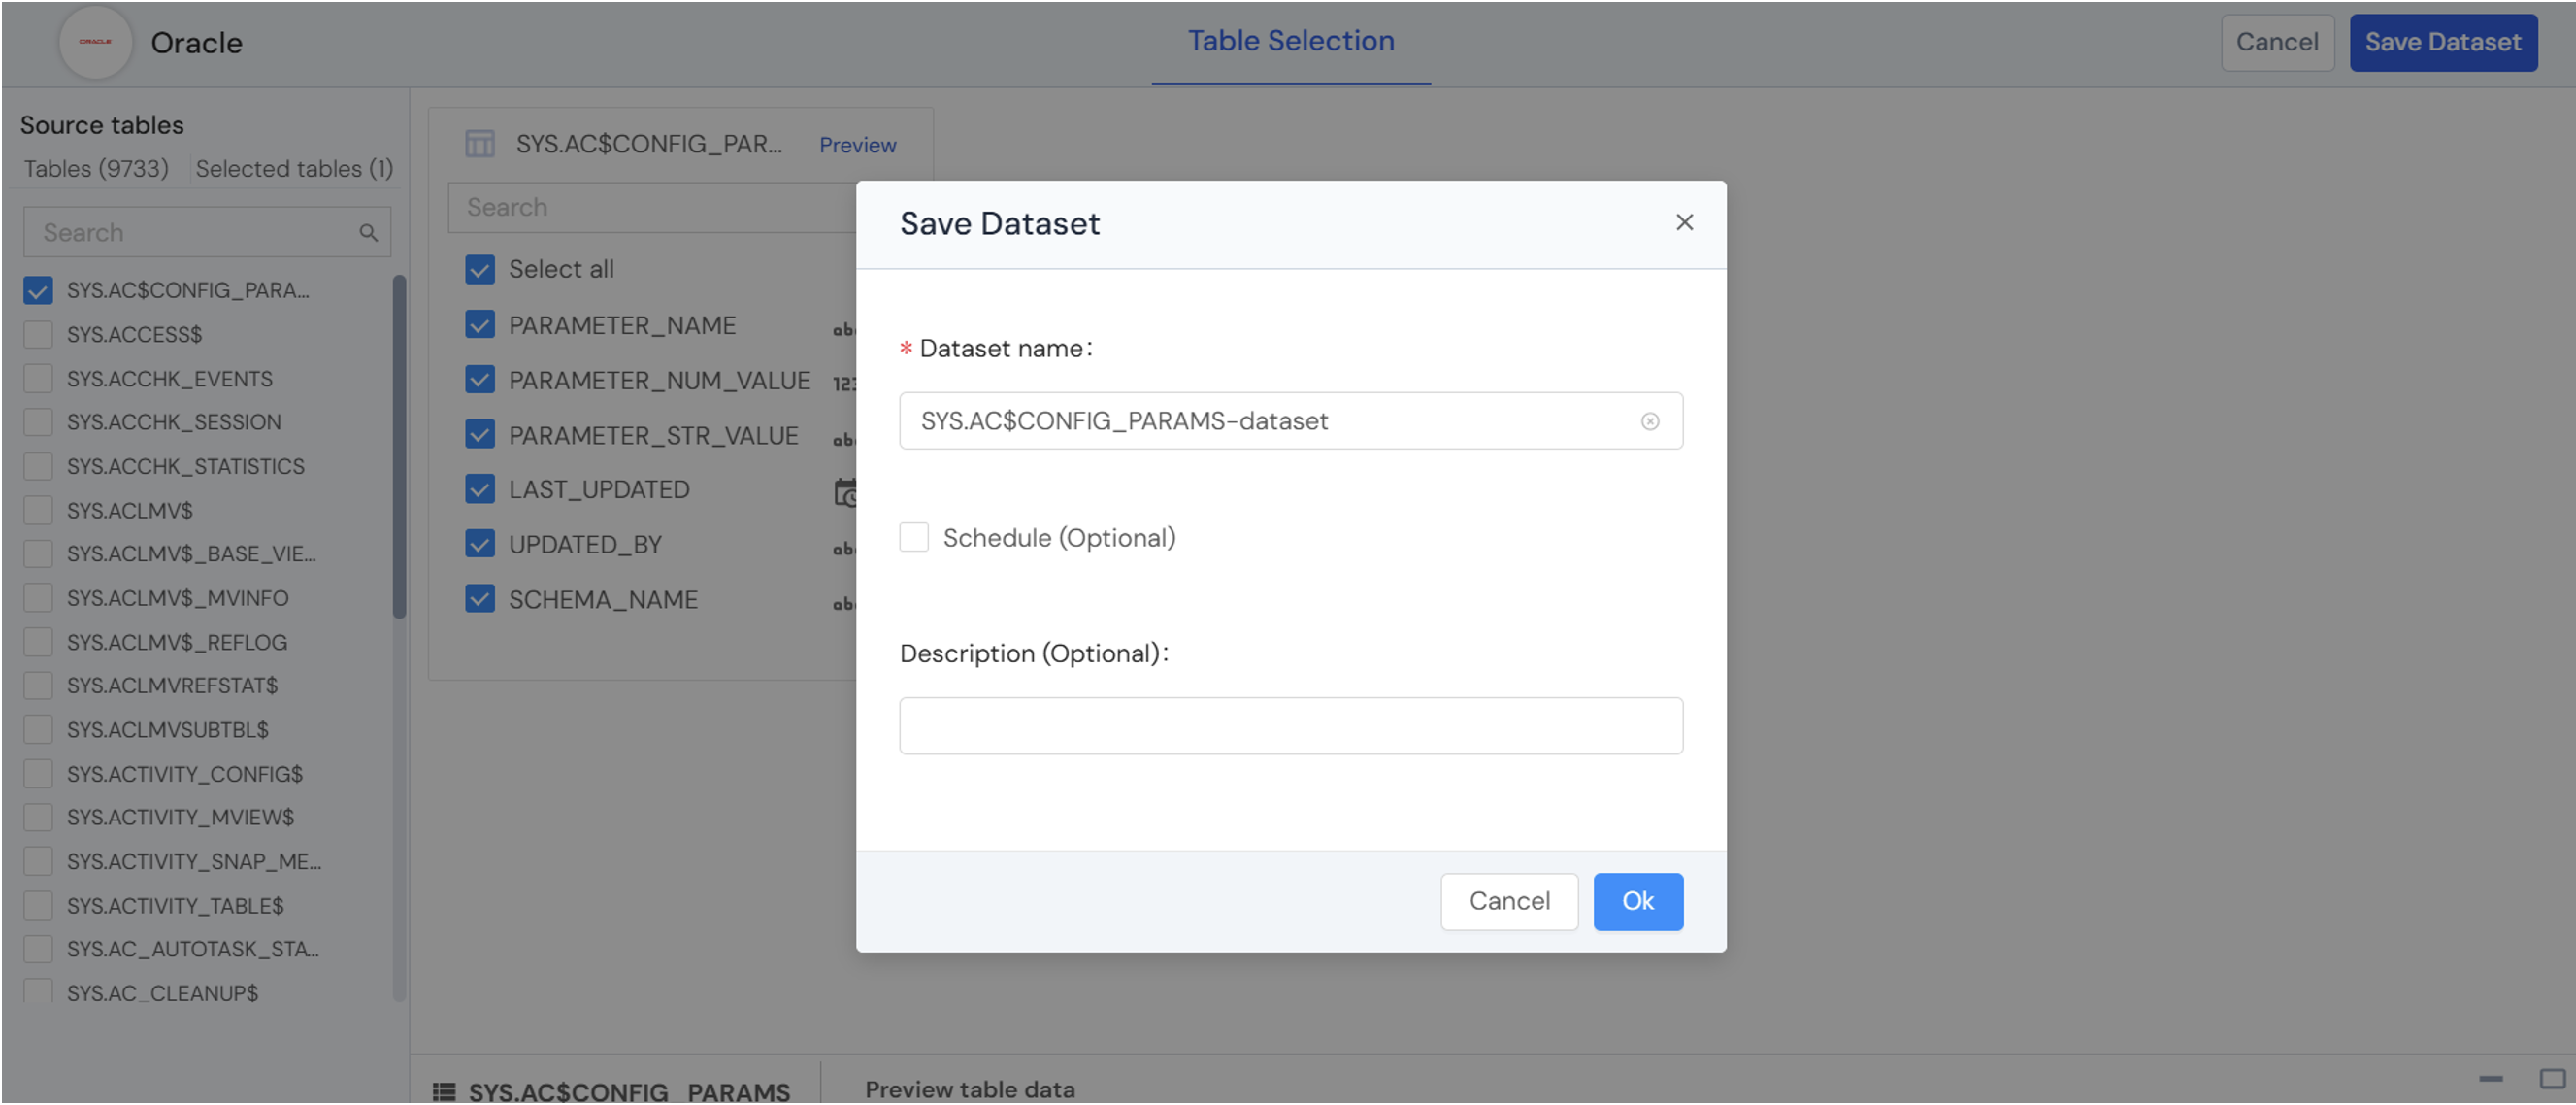This screenshot has width=2576, height=1105.
Task: Uncheck the Select all columns checkbox
Action: [480, 269]
